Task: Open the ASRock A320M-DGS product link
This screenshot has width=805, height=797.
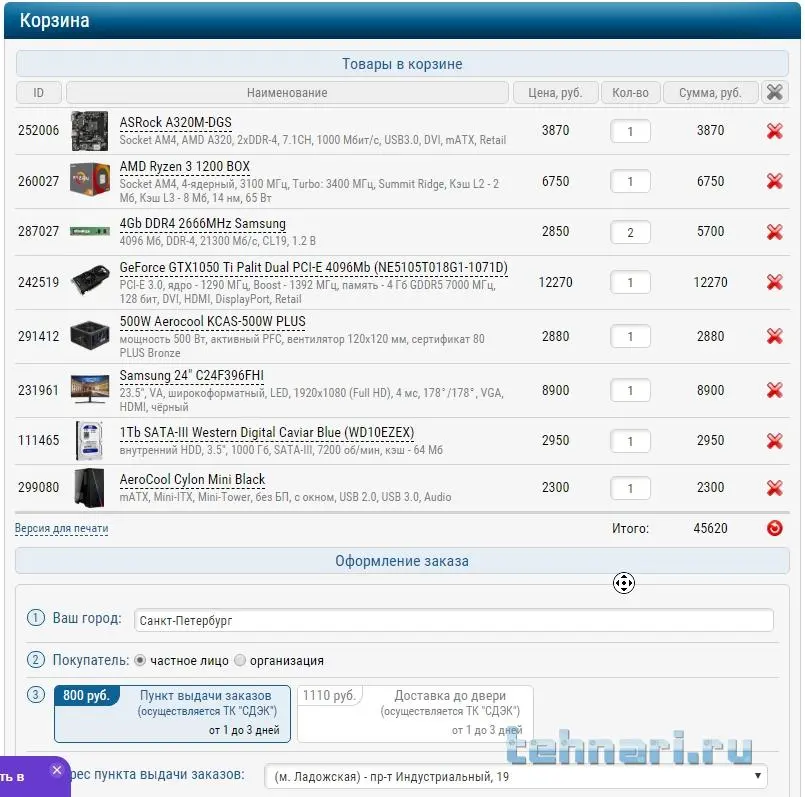Action: (176, 123)
